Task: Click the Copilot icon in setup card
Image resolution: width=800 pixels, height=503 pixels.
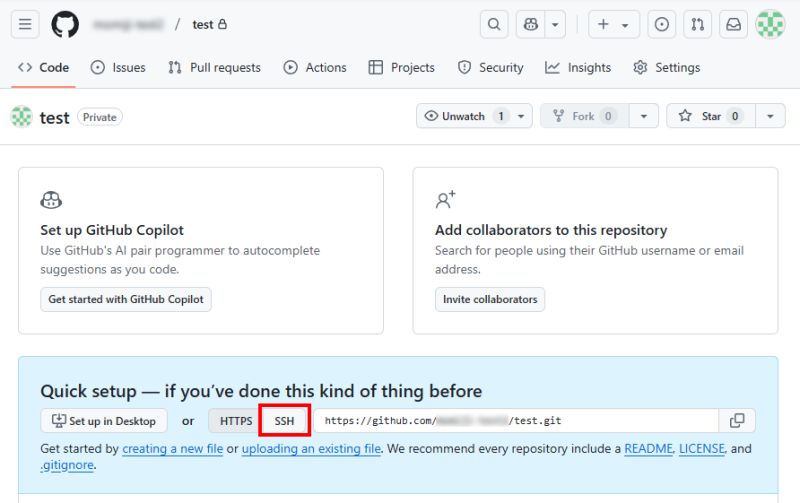Action: click(51, 200)
